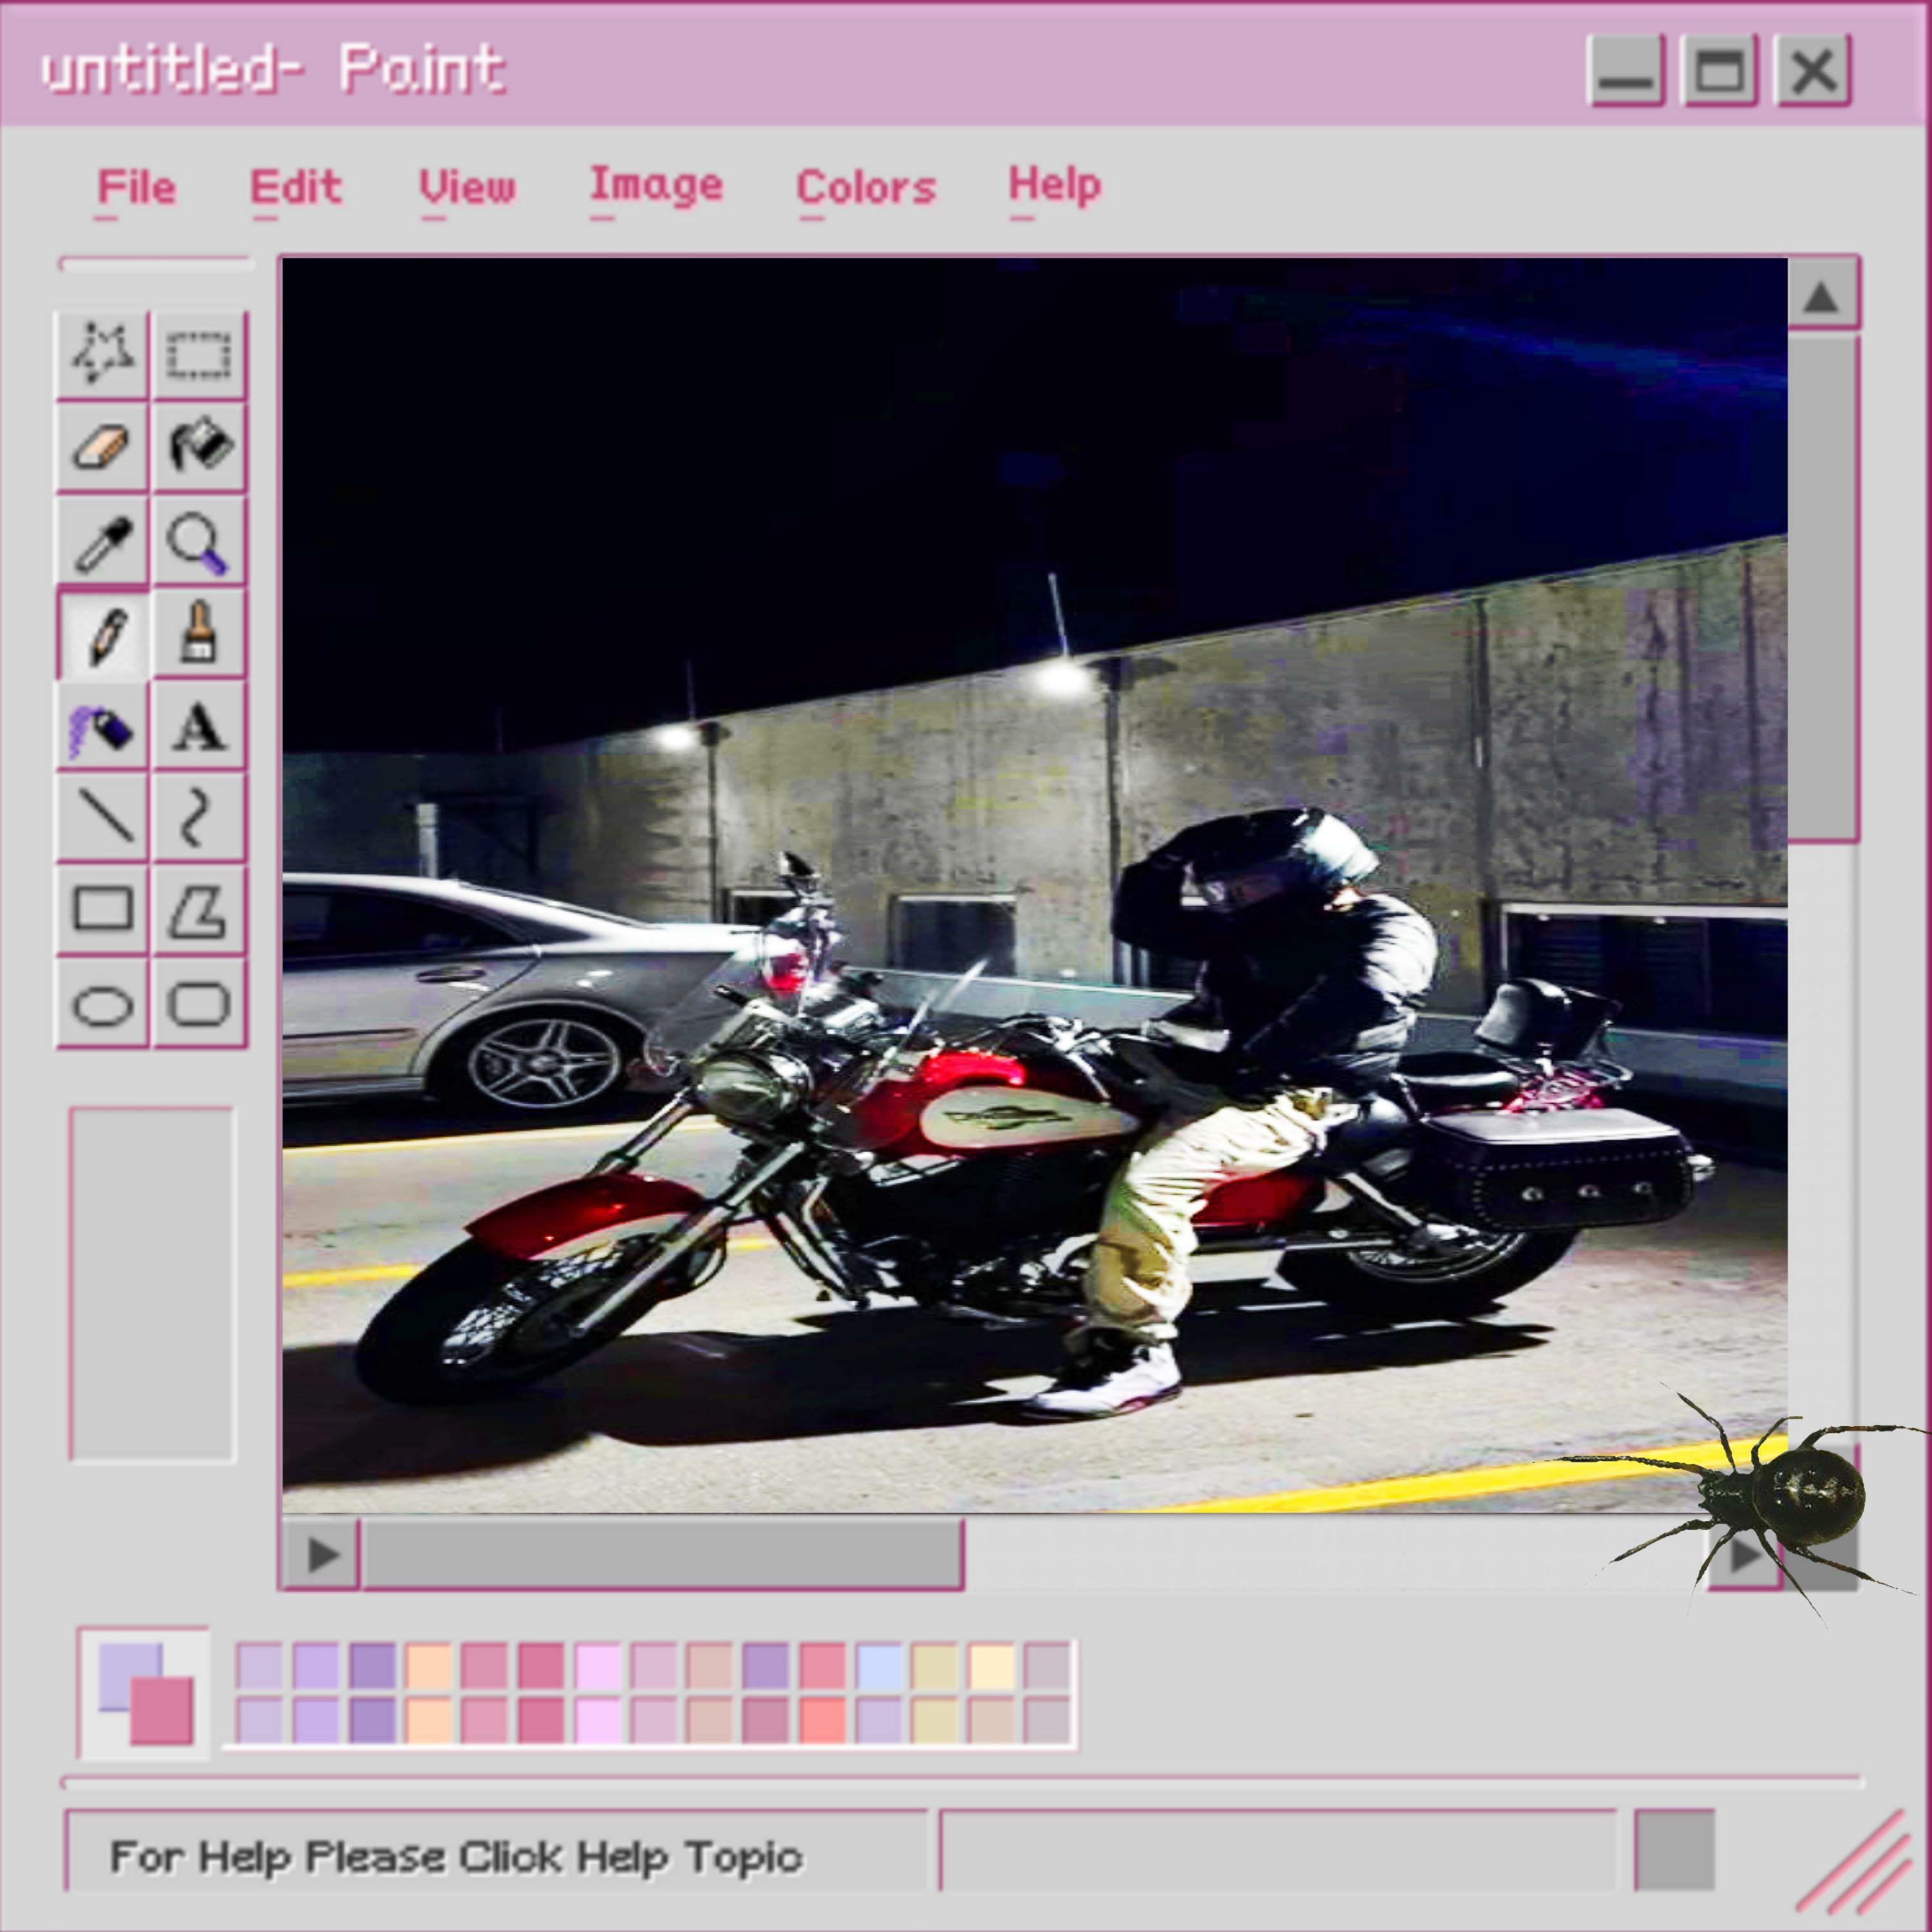Pick the Ellipse shape tool
The image size is (1932, 1932).
[x=102, y=1004]
